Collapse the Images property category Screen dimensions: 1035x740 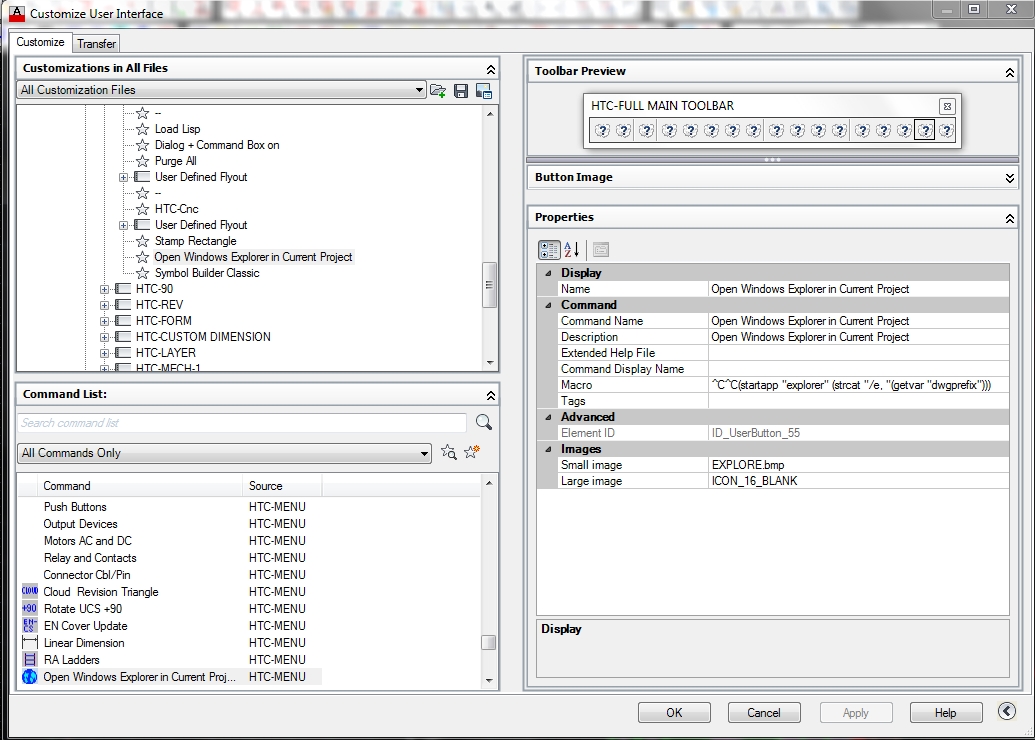pos(549,449)
